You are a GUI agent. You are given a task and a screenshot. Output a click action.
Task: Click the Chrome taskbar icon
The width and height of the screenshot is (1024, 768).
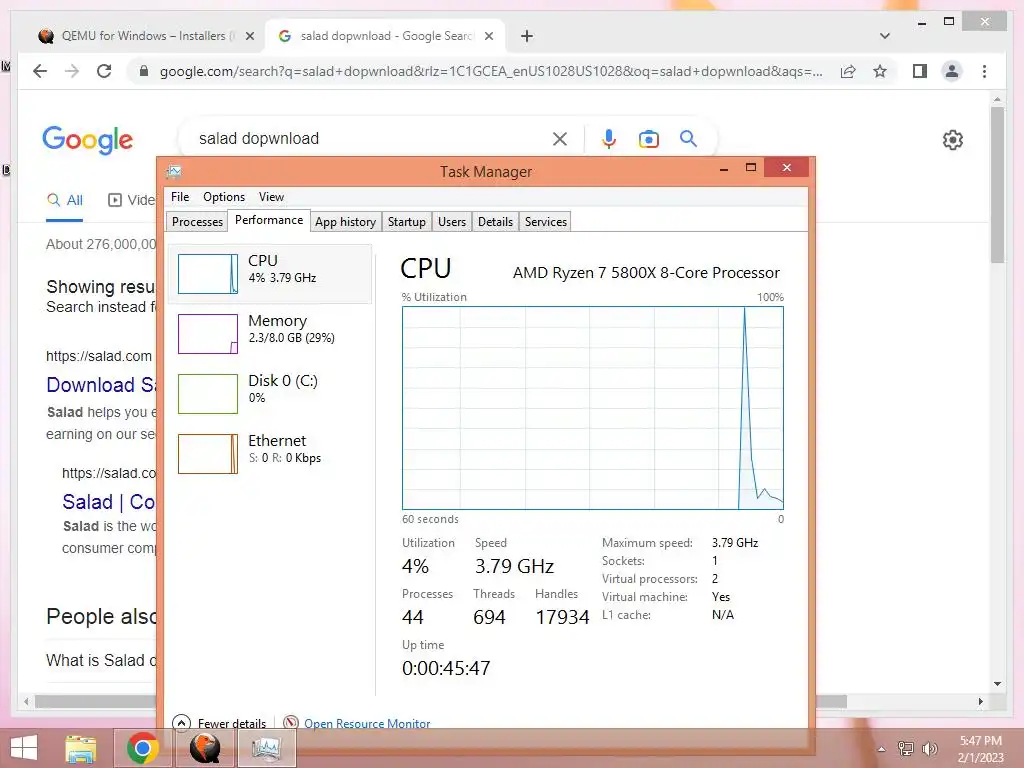[x=143, y=748]
